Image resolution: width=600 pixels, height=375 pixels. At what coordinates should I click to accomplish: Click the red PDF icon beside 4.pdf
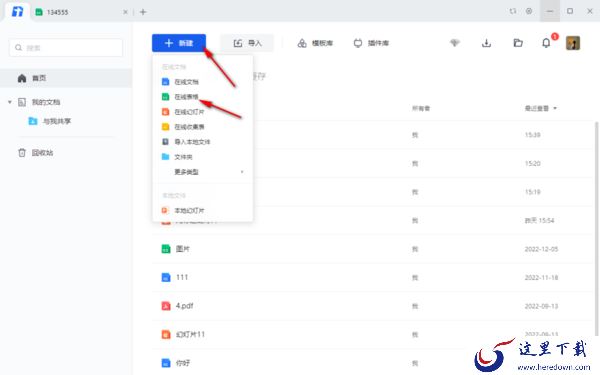click(x=166, y=306)
